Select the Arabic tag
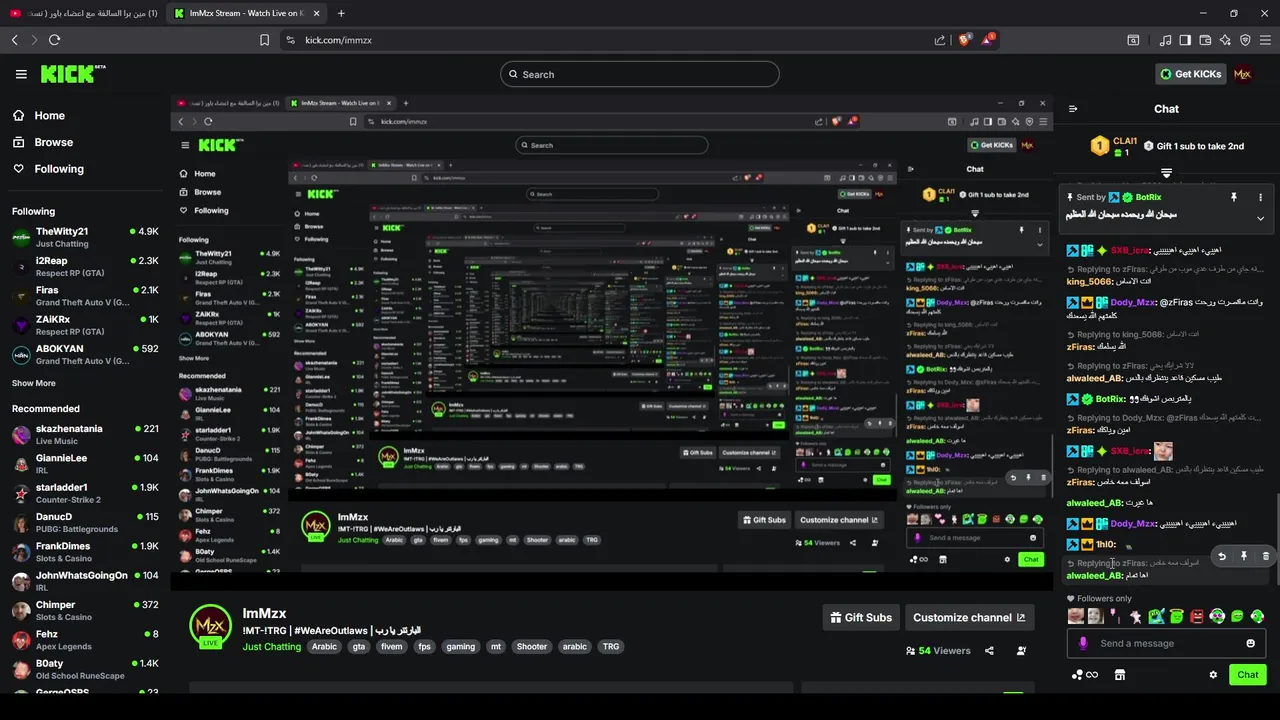The height and width of the screenshot is (720, 1280). point(324,647)
